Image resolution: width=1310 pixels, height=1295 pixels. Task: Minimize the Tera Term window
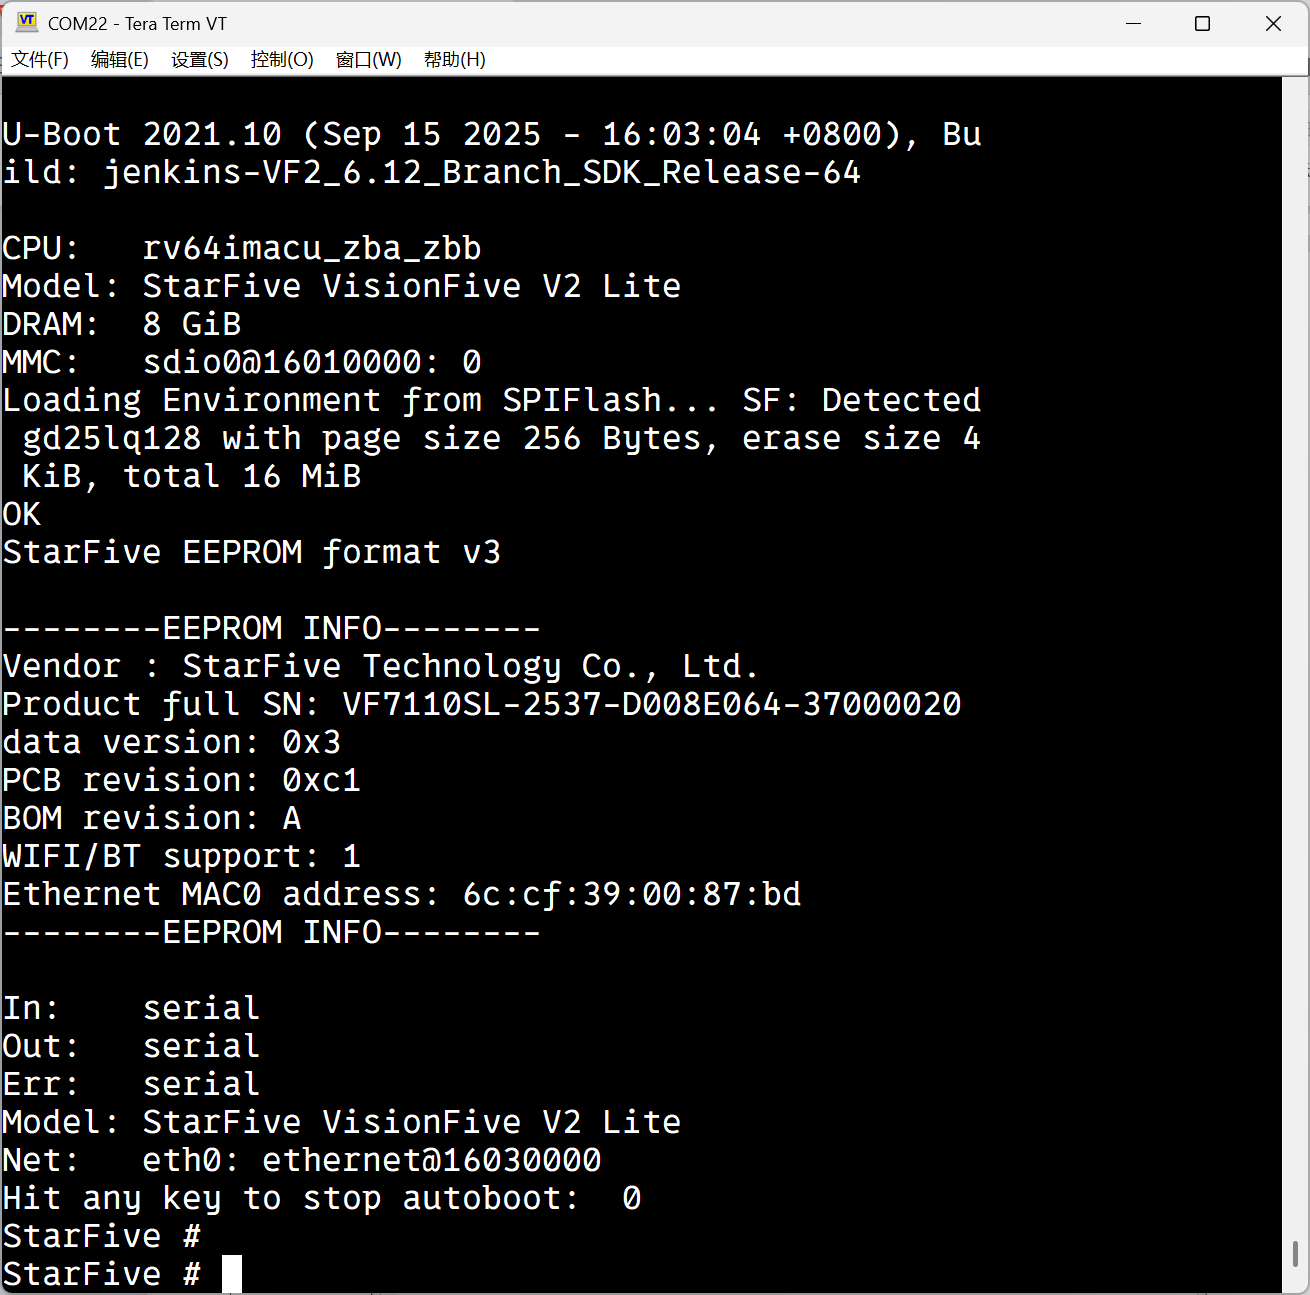(1133, 23)
